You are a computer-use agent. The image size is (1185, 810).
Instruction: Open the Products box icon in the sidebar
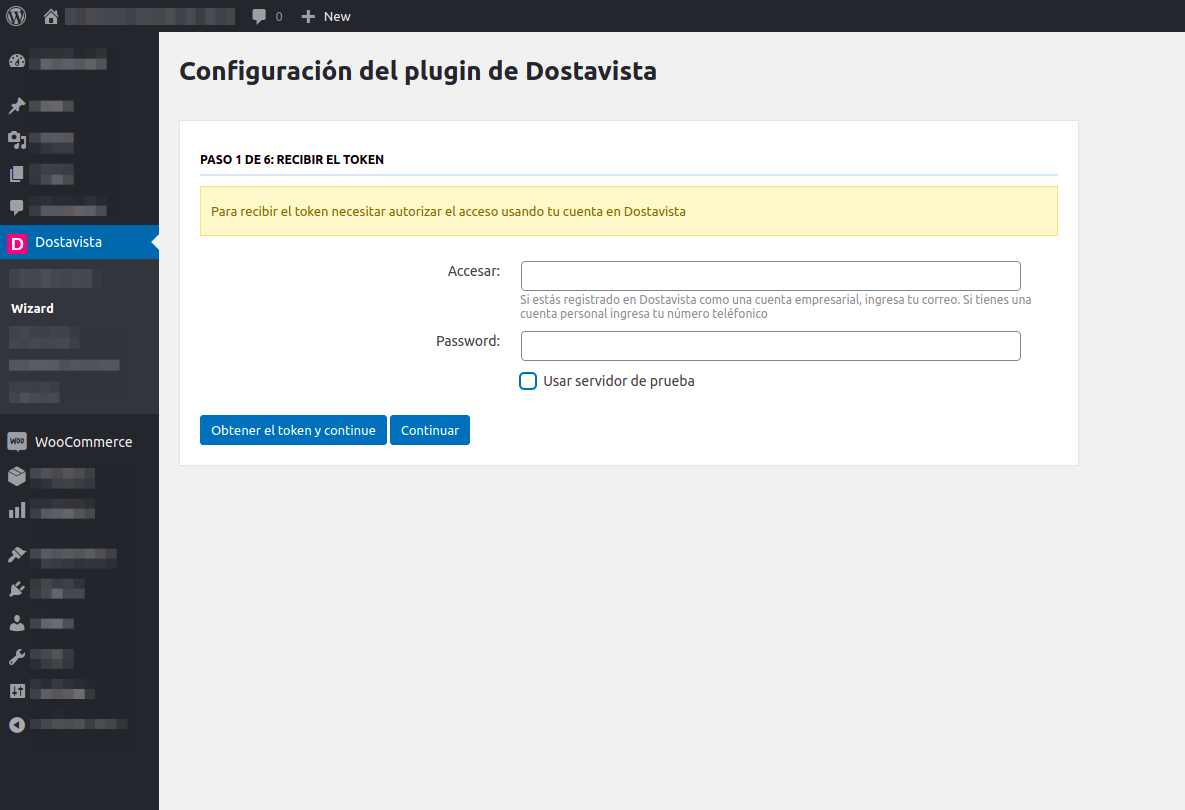(17, 476)
